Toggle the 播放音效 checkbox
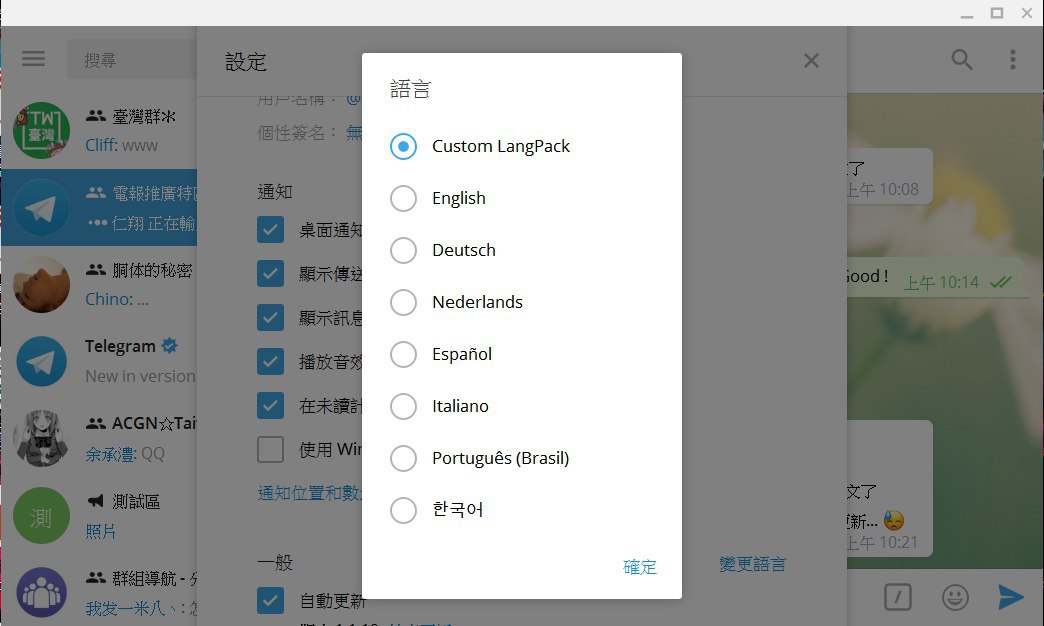The width and height of the screenshot is (1044, 626). [270, 362]
